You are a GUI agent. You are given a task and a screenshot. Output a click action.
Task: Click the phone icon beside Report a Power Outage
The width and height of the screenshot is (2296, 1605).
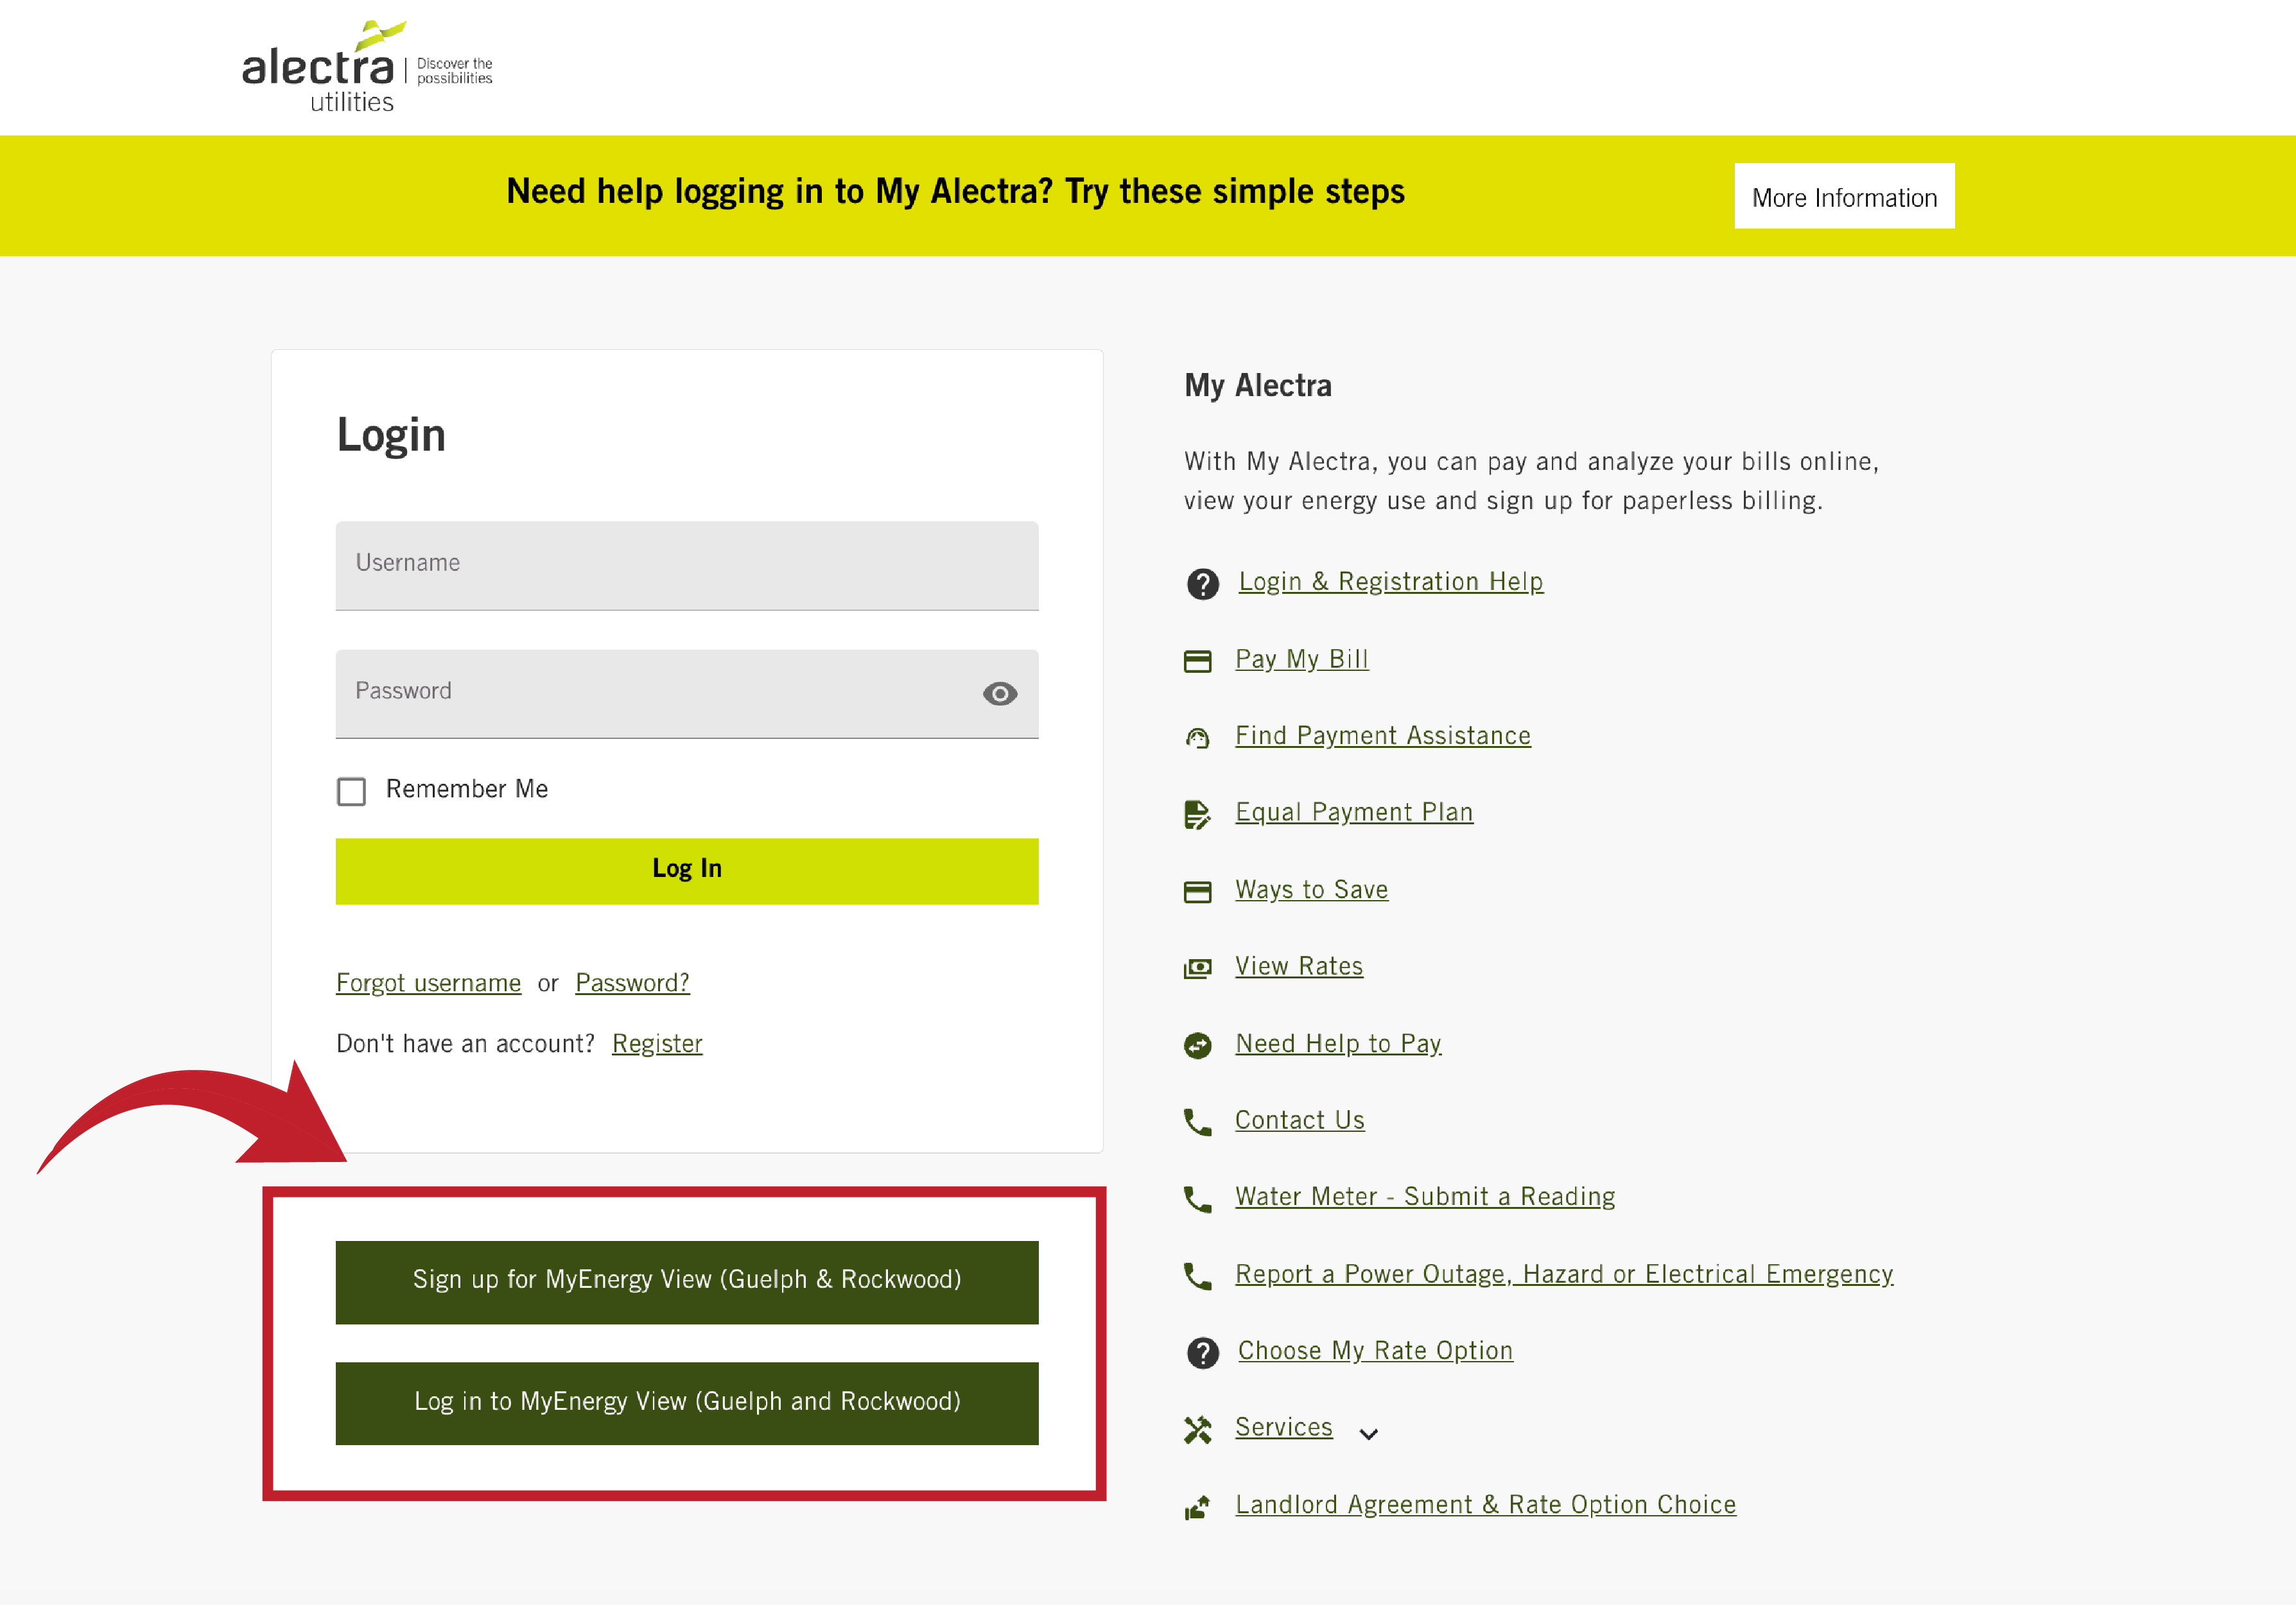coord(1197,1276)
